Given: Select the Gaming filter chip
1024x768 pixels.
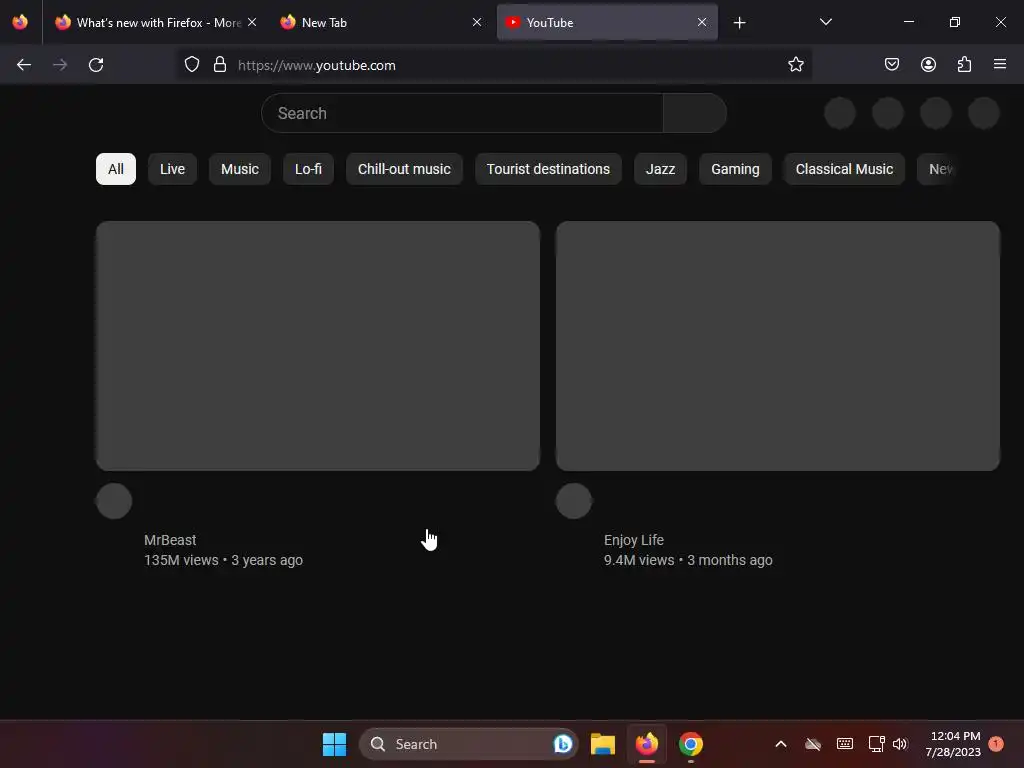Looking at the screenshot, I should [x=735, y=169].
